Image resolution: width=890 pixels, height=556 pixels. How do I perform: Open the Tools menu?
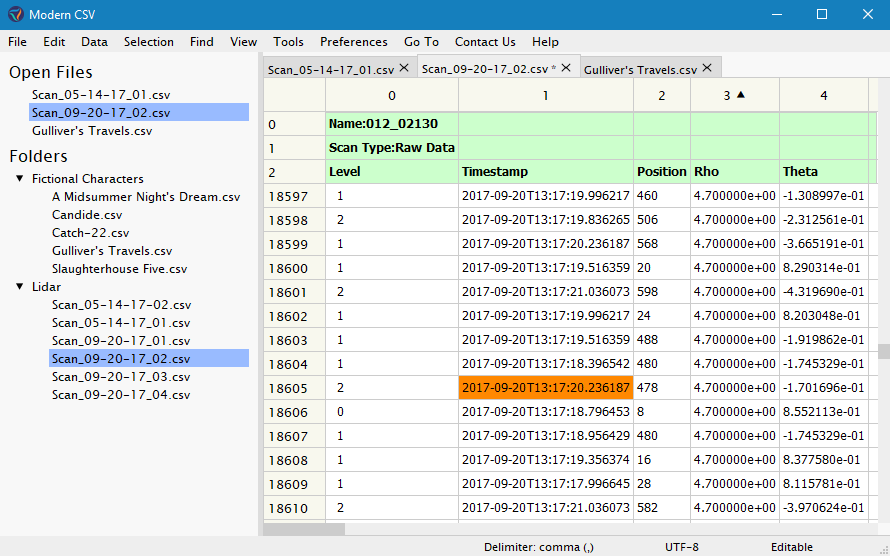point(288,42)
